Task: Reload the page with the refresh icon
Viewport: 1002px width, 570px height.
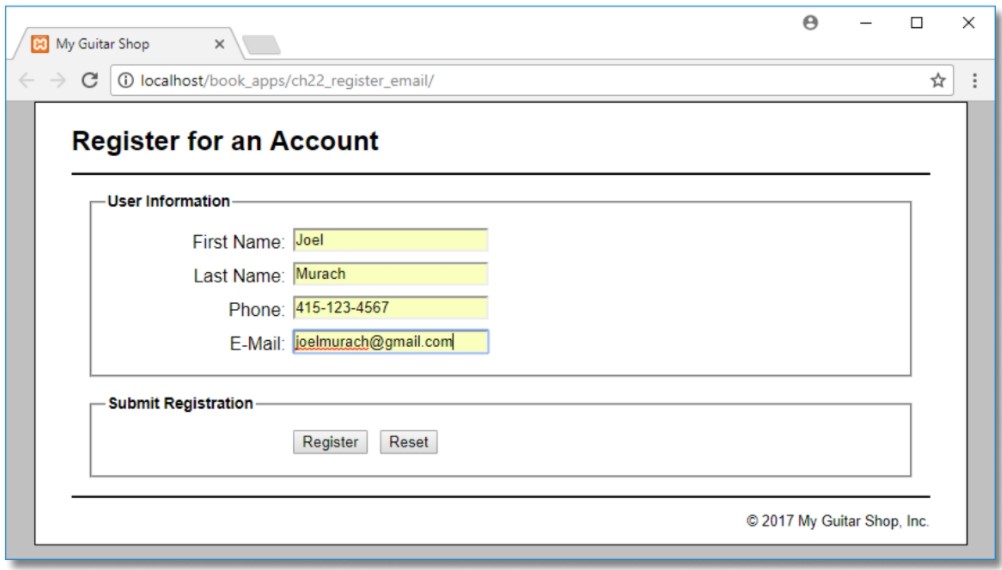Action: 89,81
